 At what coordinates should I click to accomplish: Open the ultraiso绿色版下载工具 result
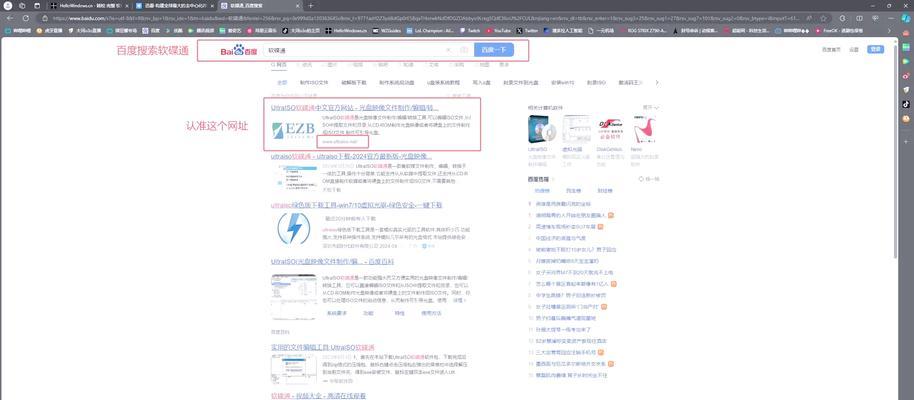tap(357, 205)
